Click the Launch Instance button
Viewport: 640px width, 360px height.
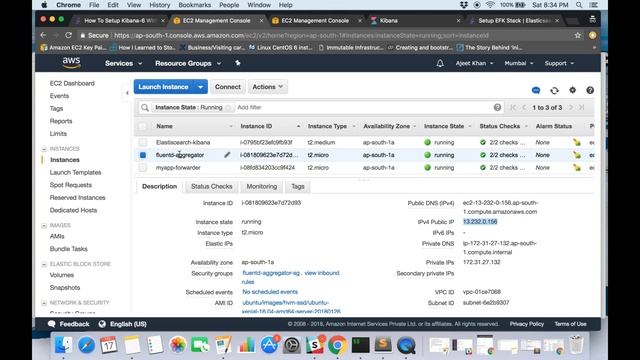point(163,87)
